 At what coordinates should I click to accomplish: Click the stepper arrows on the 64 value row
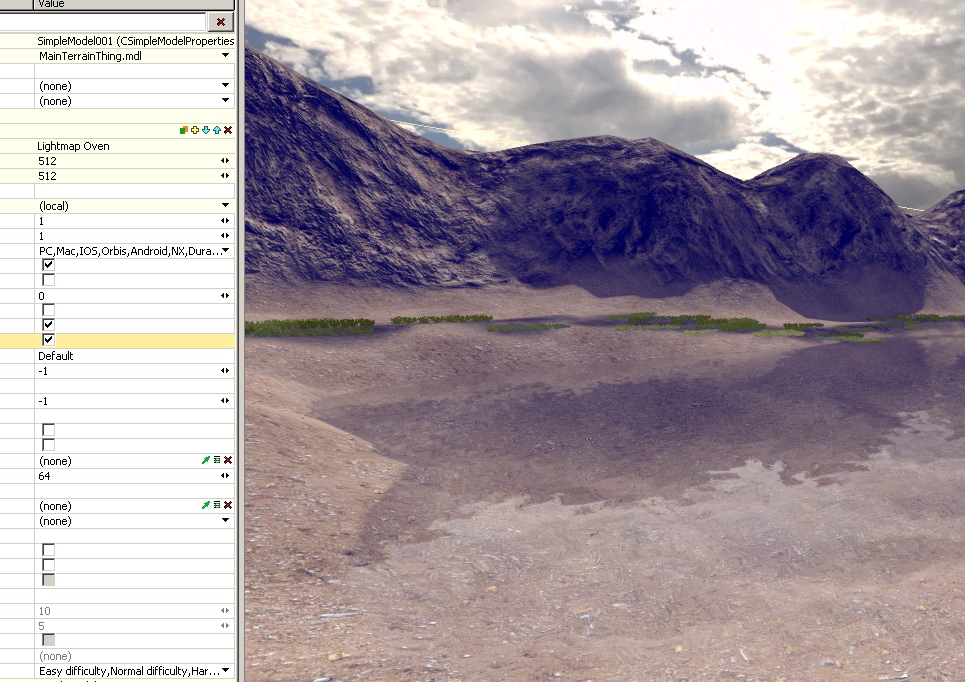point(225,476)
